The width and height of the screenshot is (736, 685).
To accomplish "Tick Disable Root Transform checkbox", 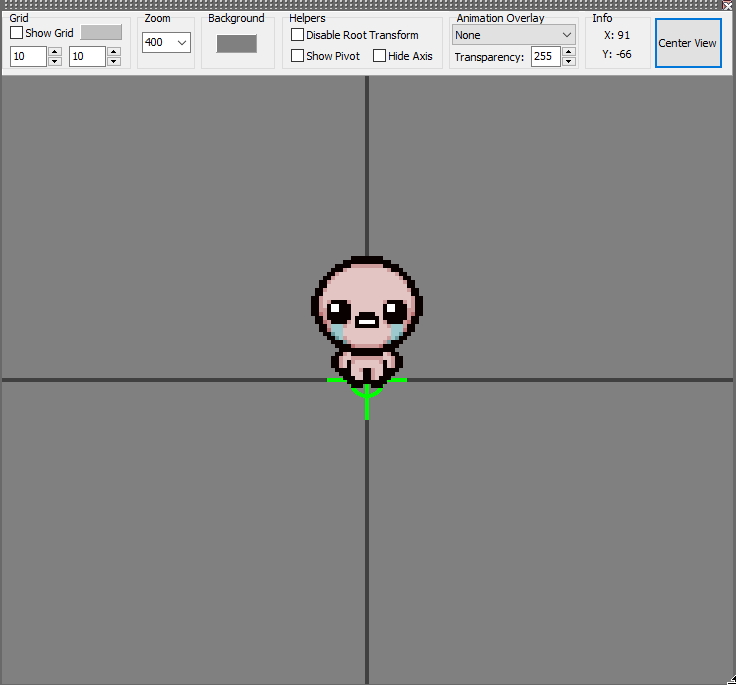I will click(x=297, y=35).
